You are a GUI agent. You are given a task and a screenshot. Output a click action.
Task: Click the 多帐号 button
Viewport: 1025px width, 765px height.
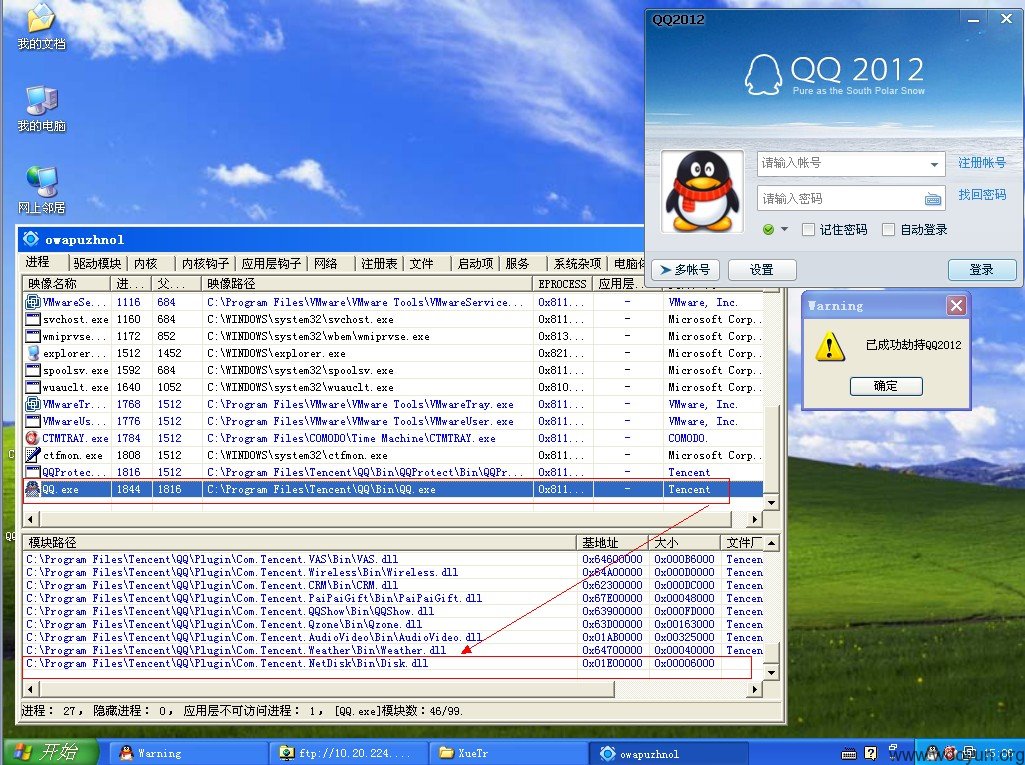(685, 269)
